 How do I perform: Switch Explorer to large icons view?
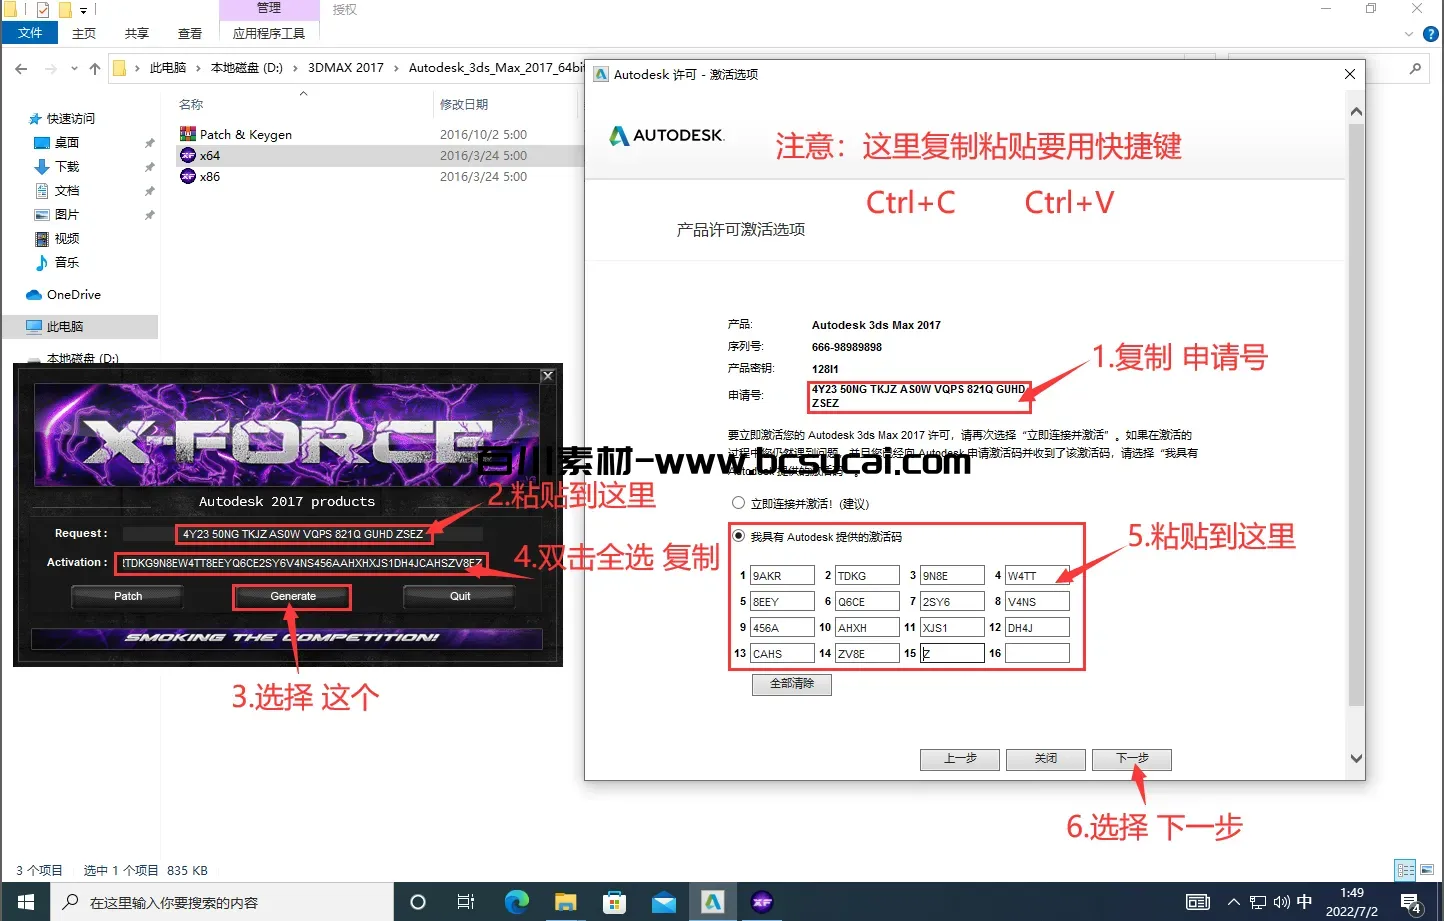click(x=1427, y=870)
